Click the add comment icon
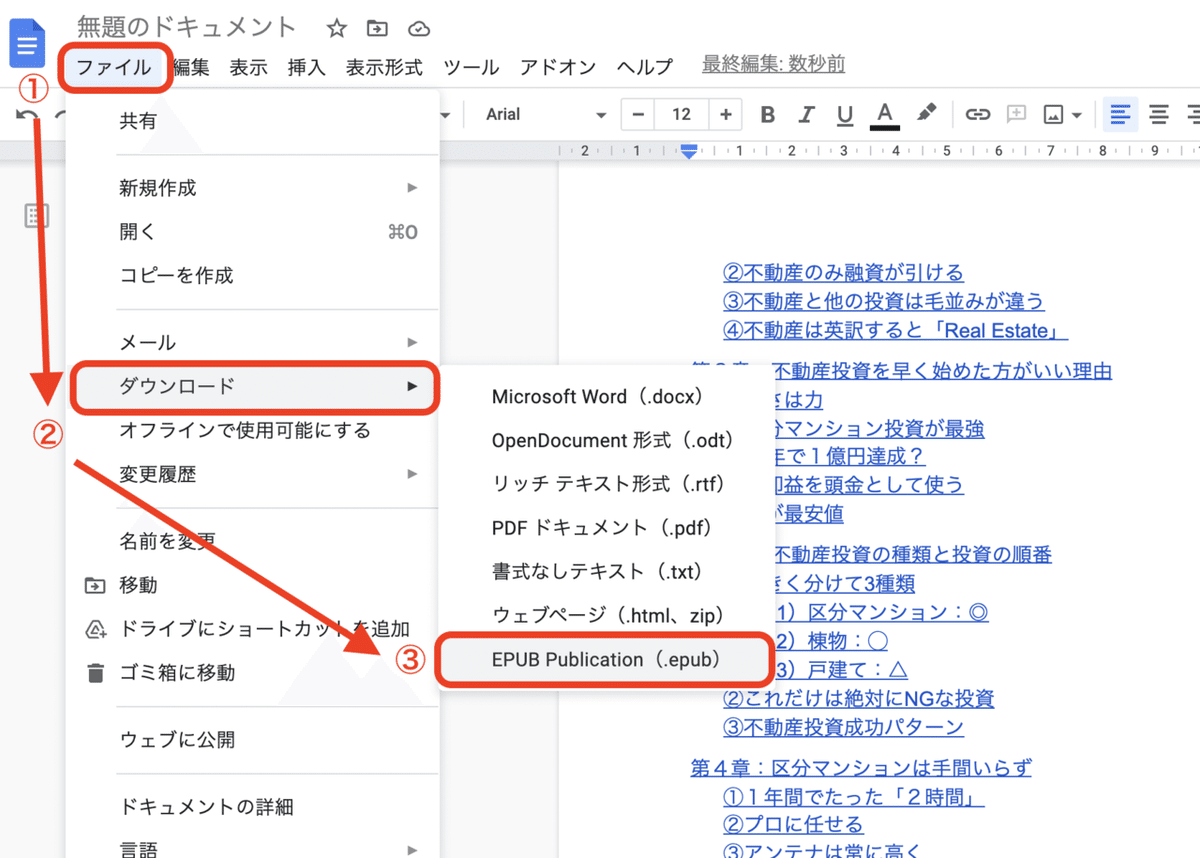The width and height of the screenshot is (1200, 858). (1016, 114)
